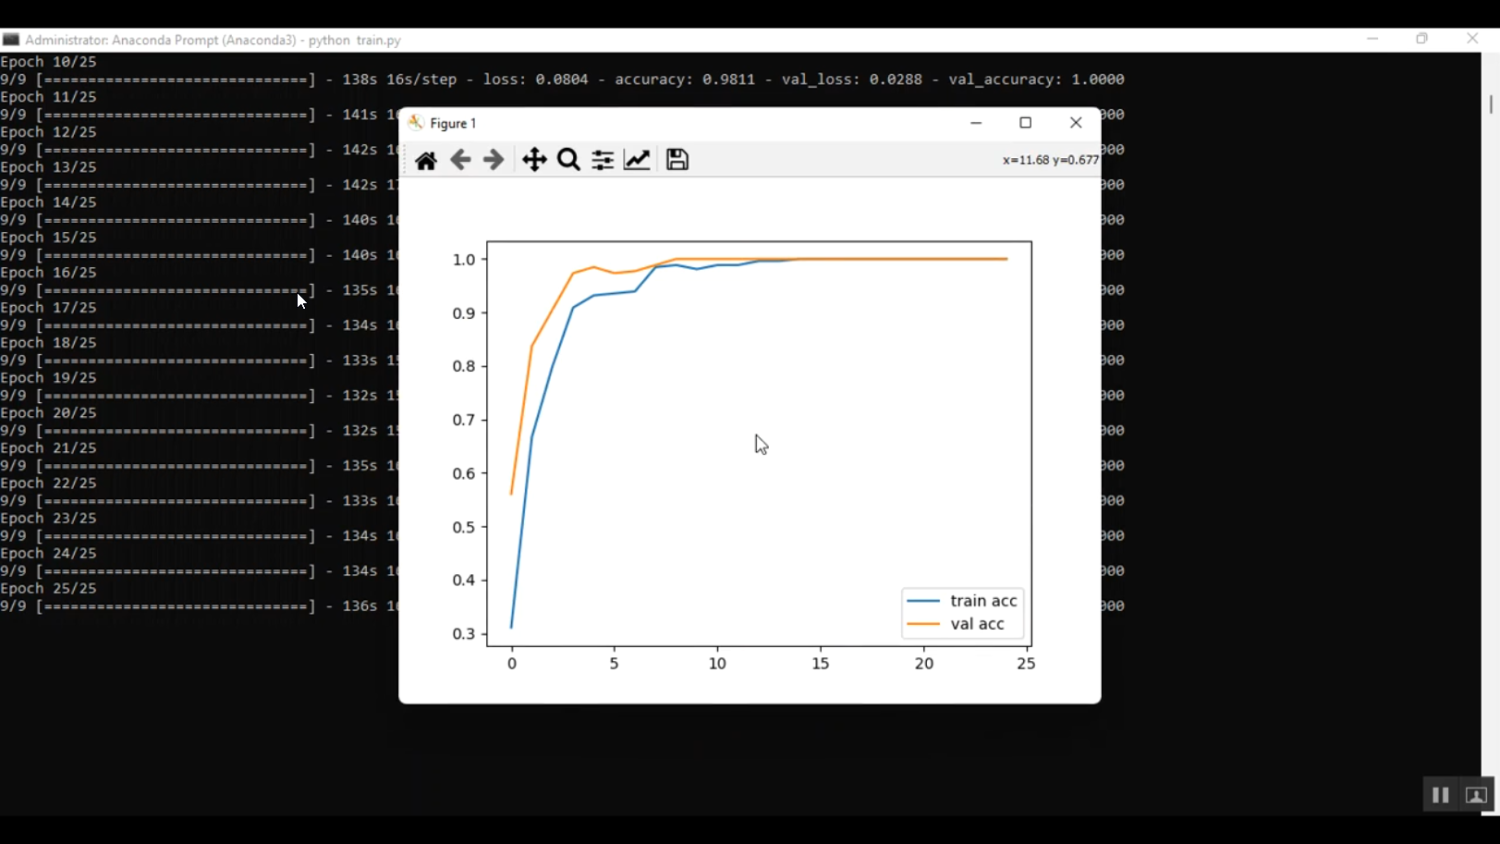1500x844 pixels.
Task: Save the figure with floppy icon
Action: [677, 160]
